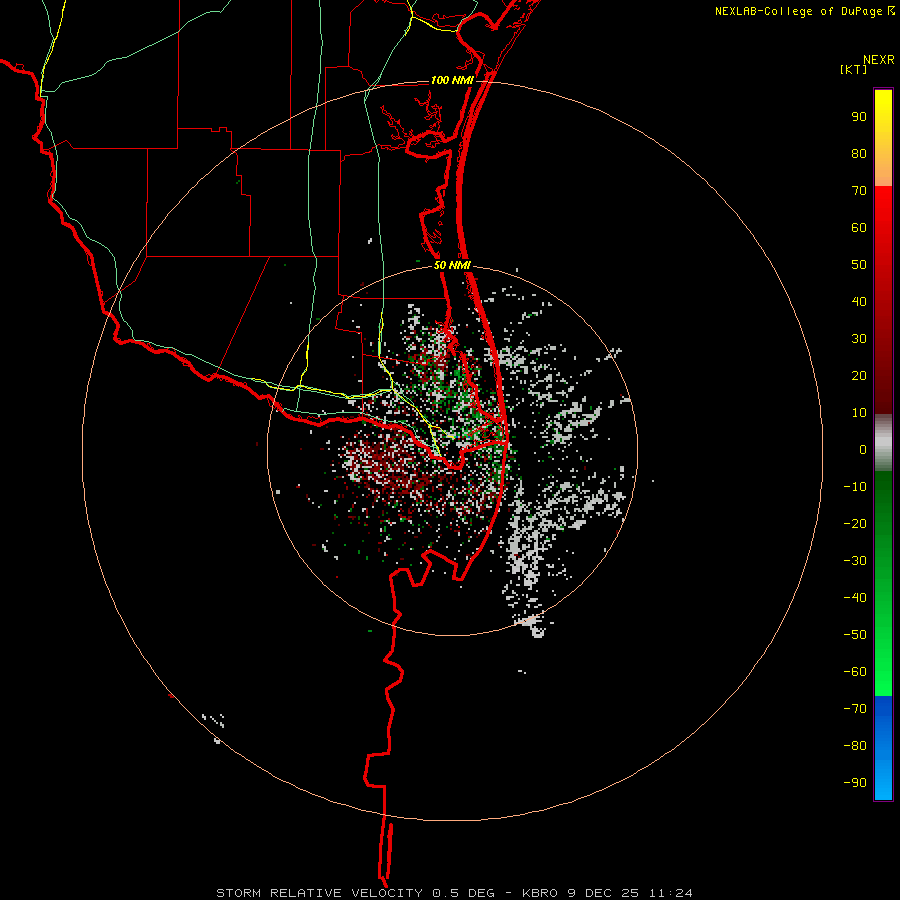This screenshot has height=900, width=900.
Task: Click the -10 value on velocity scale
Action: point(855,487)
